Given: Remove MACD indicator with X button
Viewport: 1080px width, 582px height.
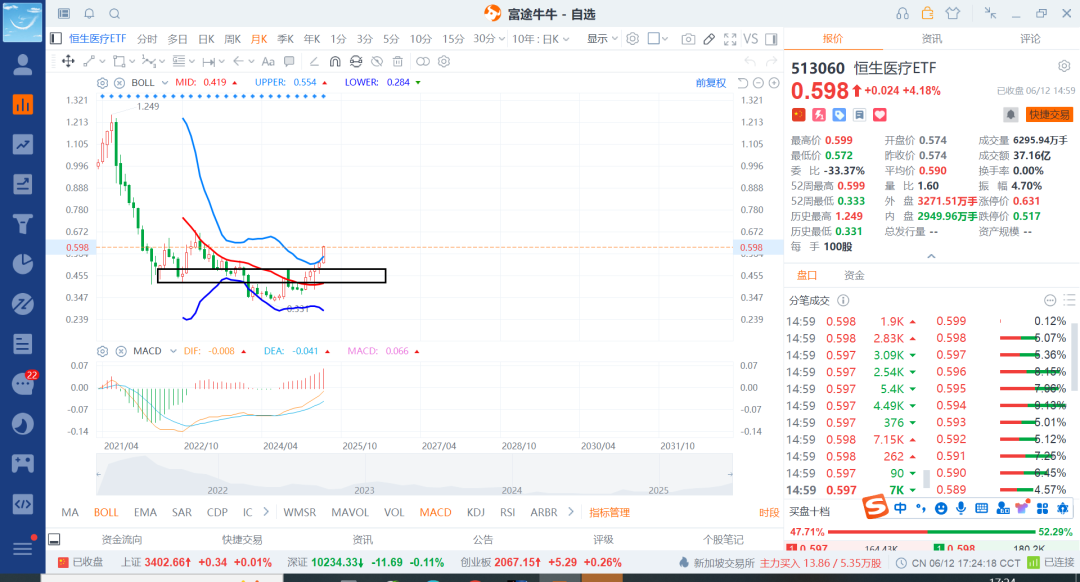Looking at the screenshot, I should point(121,351).
